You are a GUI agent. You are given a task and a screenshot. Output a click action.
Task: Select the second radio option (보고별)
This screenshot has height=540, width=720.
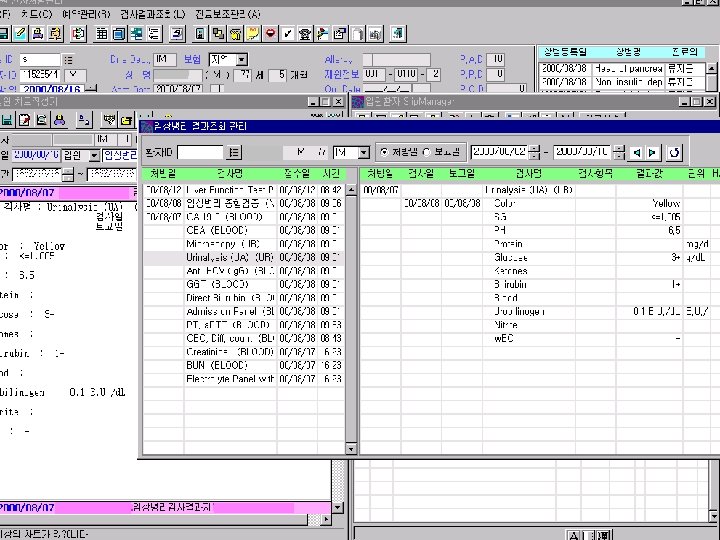click(427, 152)
